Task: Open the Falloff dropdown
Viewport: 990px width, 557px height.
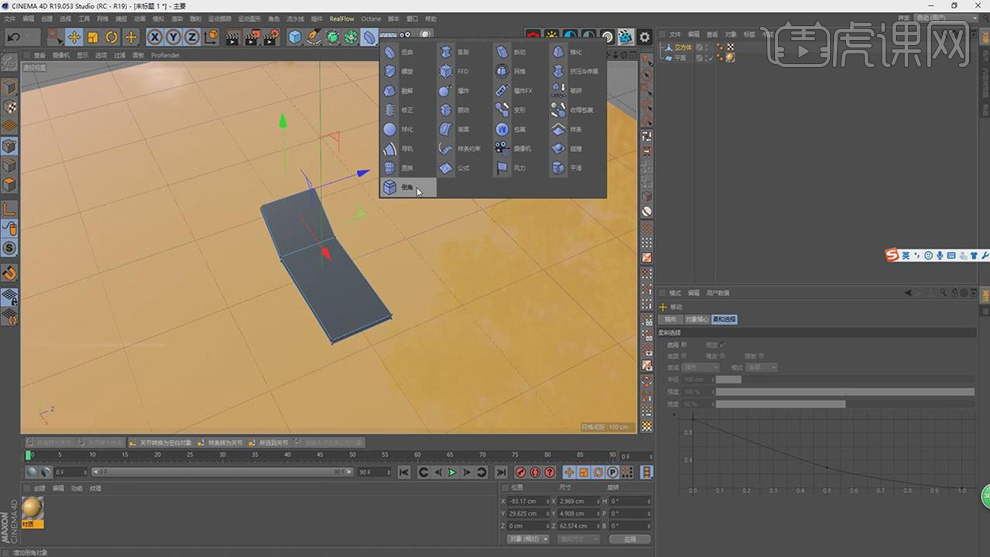Action: coord(700,368)
